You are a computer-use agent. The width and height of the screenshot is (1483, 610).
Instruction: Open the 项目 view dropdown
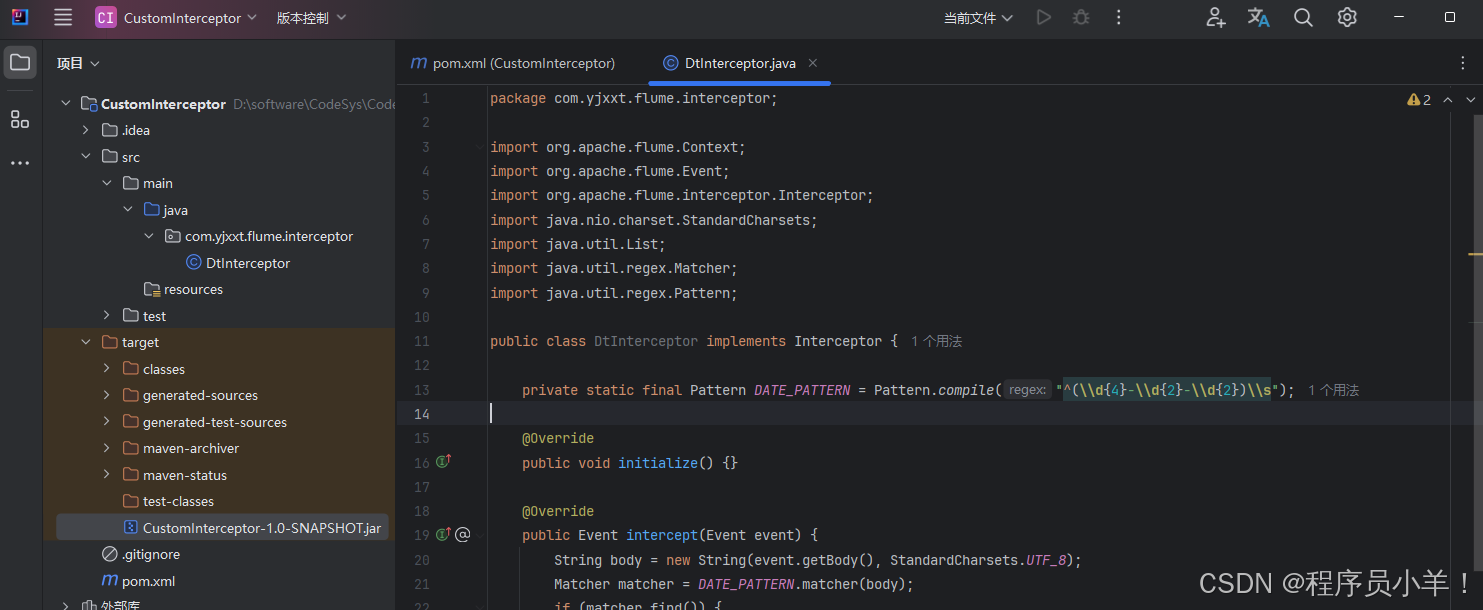pos(78,63)
